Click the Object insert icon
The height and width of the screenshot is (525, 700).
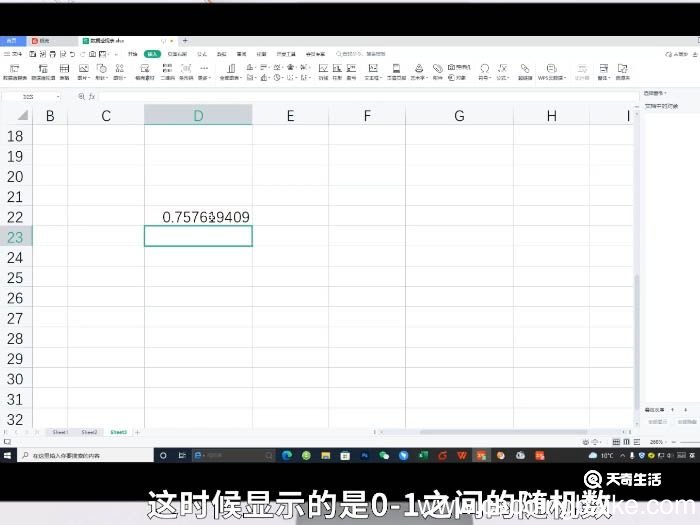(x=457, y=78)
